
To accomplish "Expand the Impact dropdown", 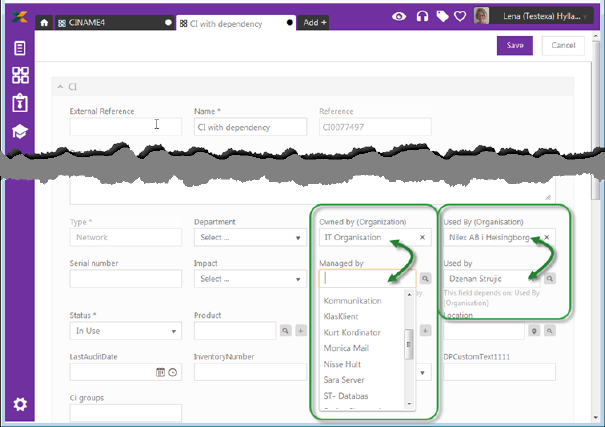I will (249, 279).
